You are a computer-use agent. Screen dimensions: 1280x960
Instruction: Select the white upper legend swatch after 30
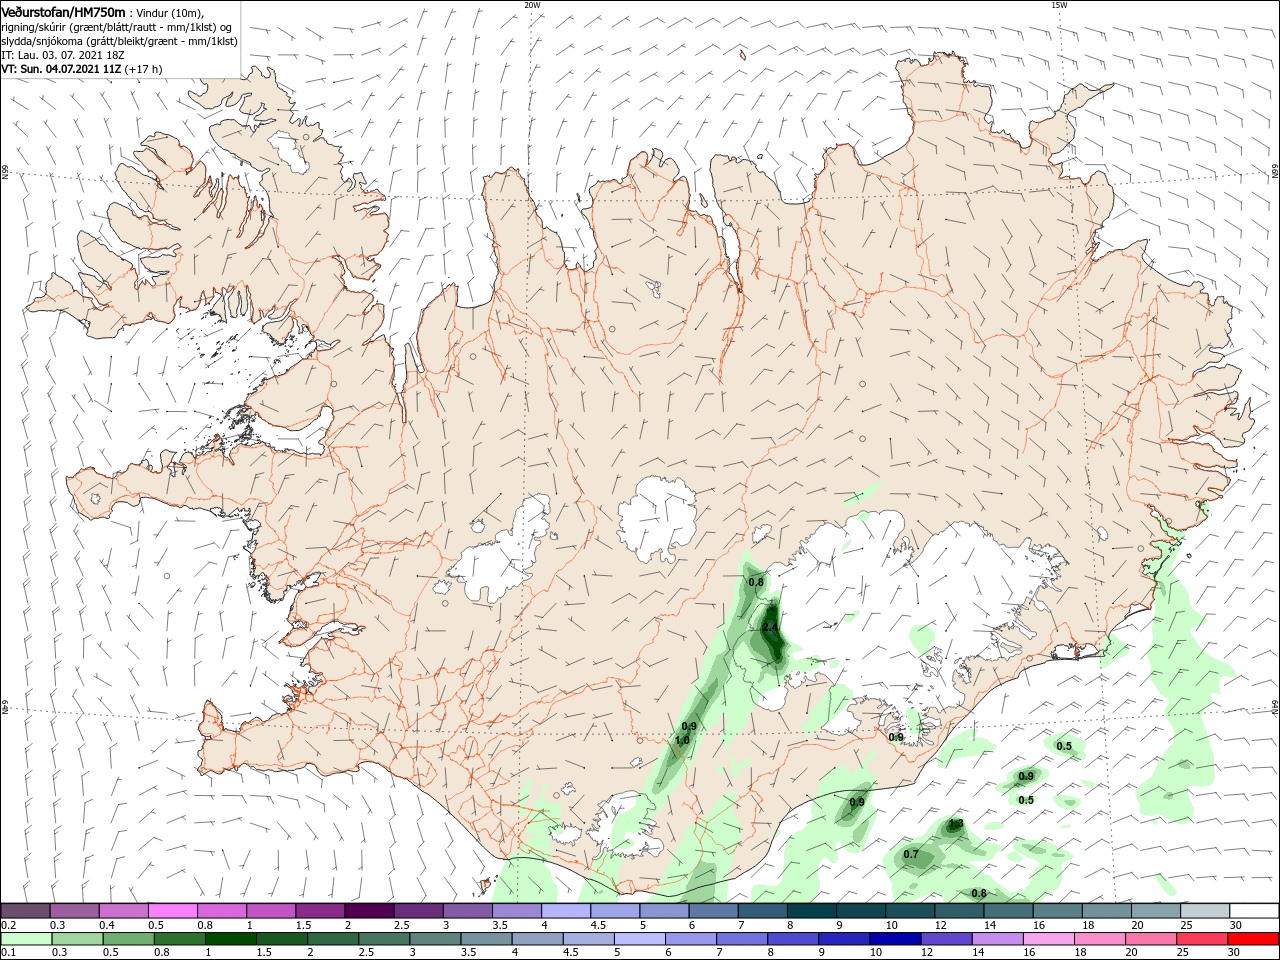[x=1255, y=910]
